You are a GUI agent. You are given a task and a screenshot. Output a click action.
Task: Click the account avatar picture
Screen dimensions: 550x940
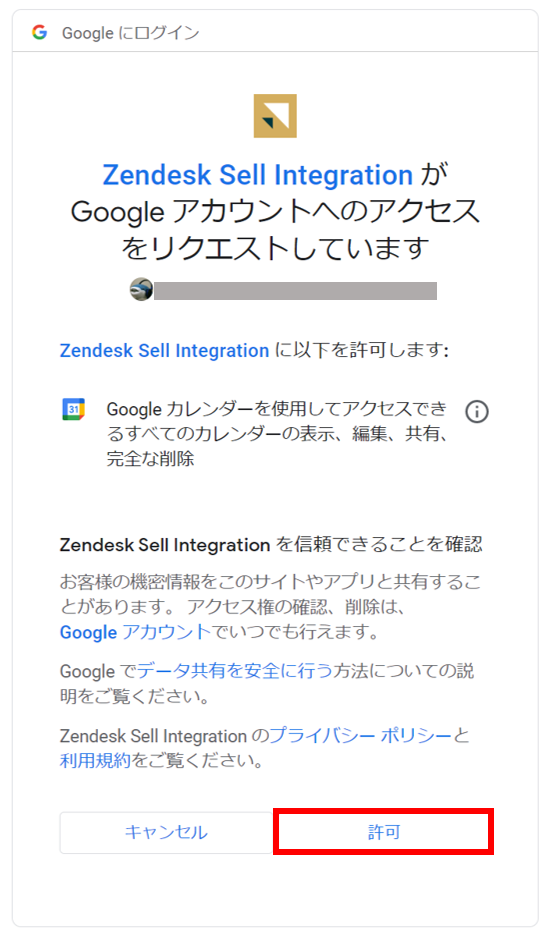point(142,290)
